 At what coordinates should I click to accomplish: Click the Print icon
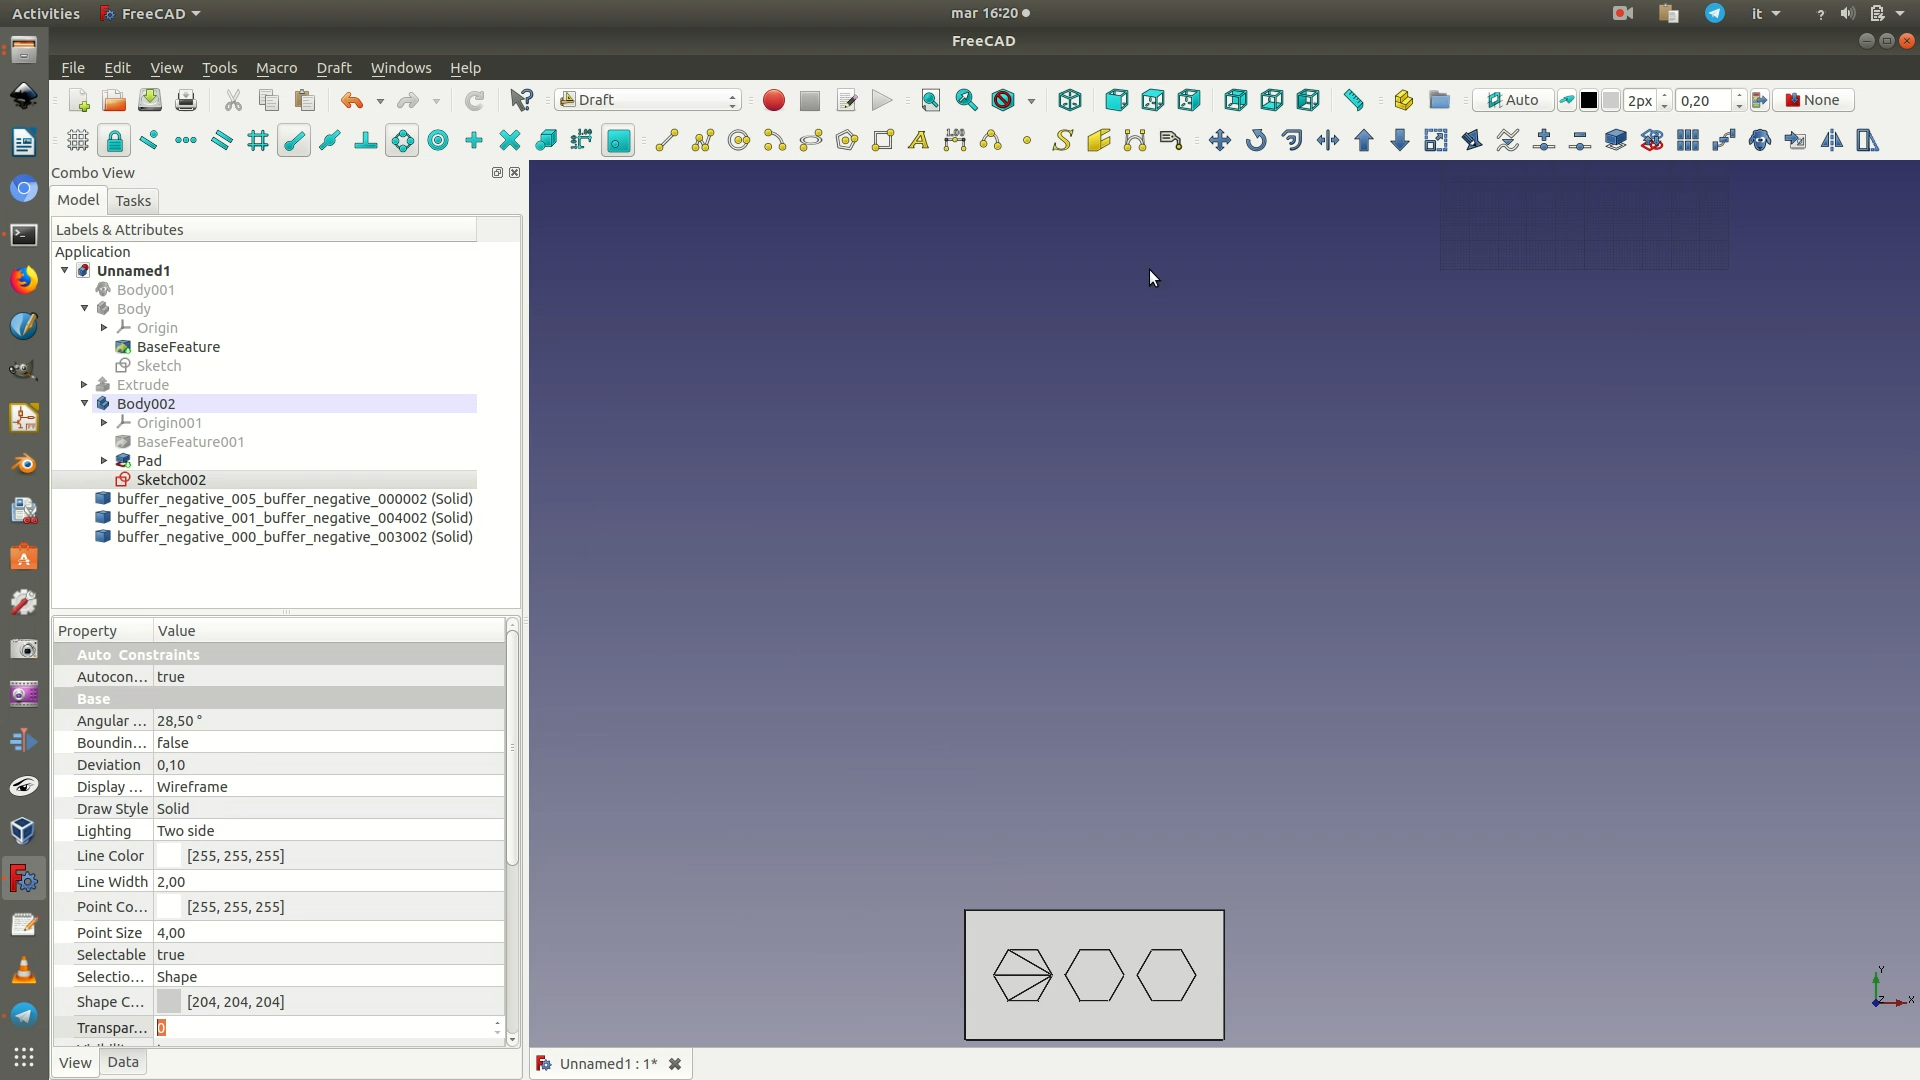click(x=186, y=100)
